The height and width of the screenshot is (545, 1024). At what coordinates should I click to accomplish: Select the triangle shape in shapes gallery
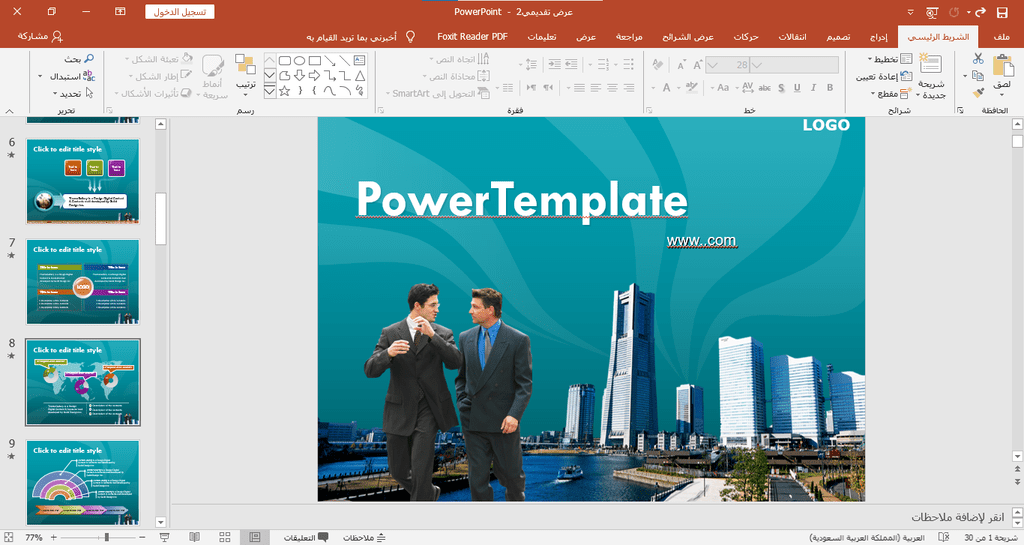(x=359, y=76)
